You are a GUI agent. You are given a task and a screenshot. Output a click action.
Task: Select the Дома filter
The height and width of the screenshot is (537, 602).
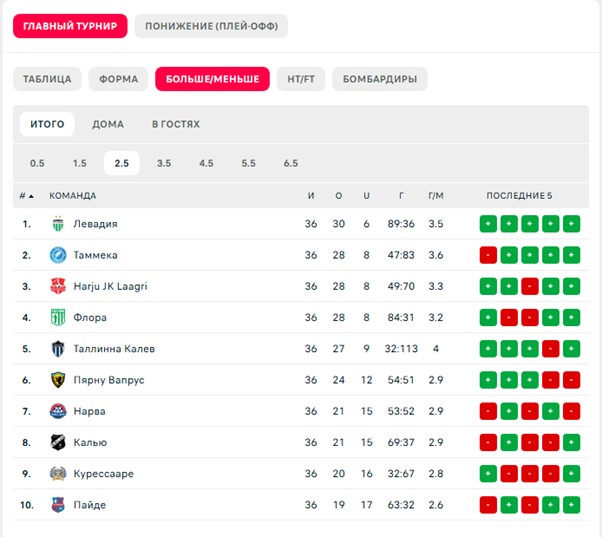[x=108, y=124]
